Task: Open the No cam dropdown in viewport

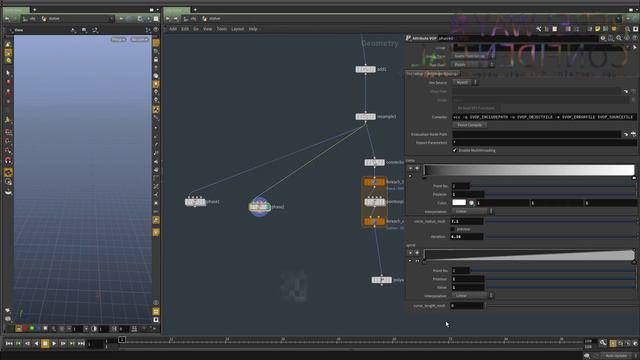Action: pyautogui.click(x=139, y=39)
